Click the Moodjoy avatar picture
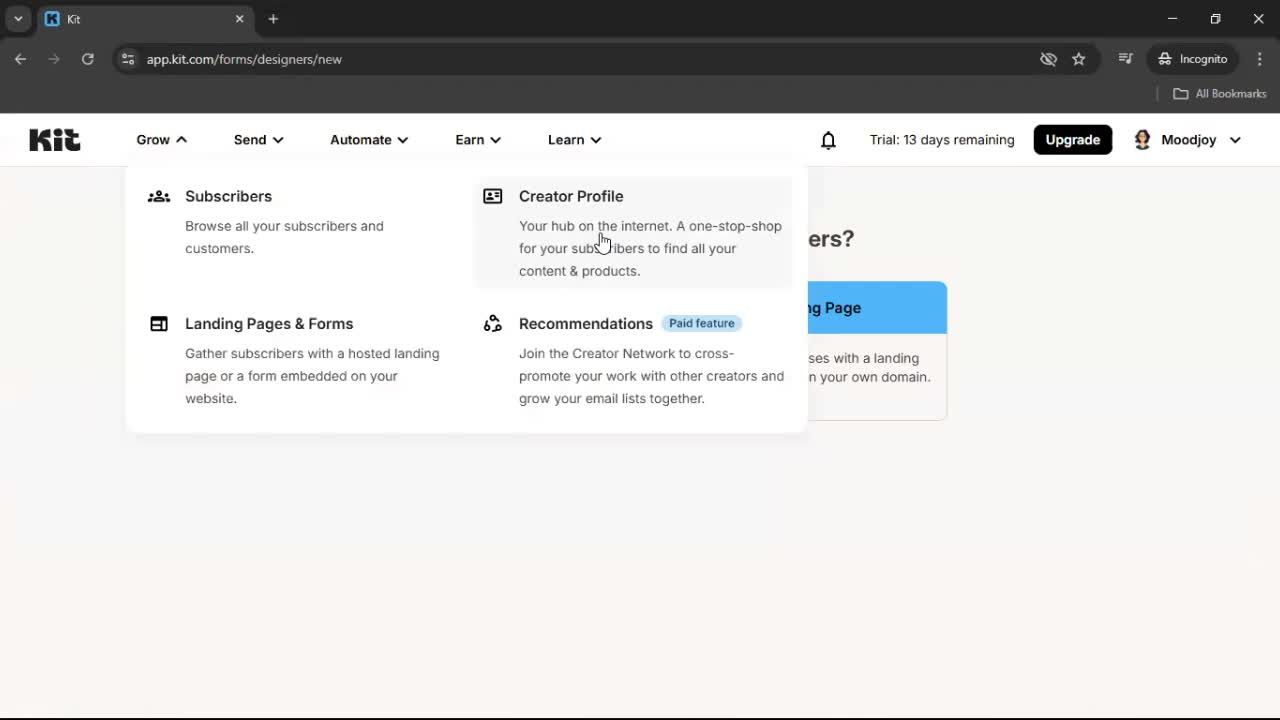This screenshot has width=1280, height=720. coord(1142,139)
